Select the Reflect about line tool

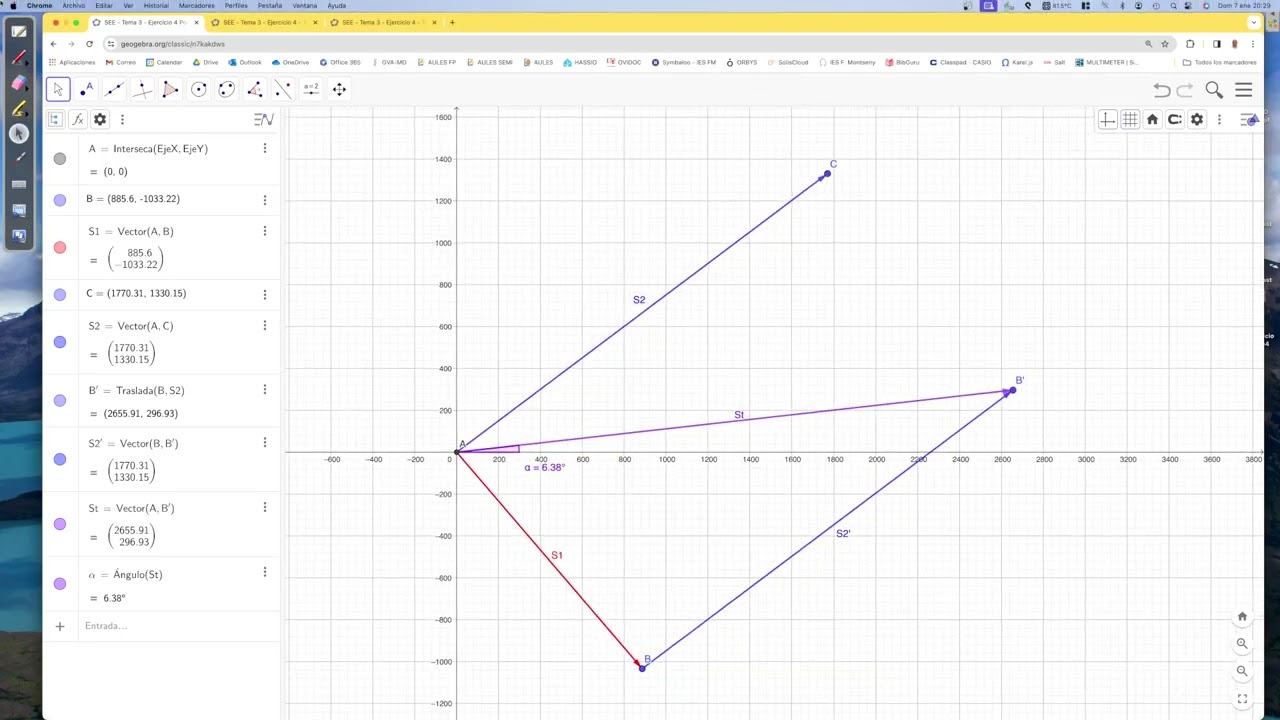point(283,89)
